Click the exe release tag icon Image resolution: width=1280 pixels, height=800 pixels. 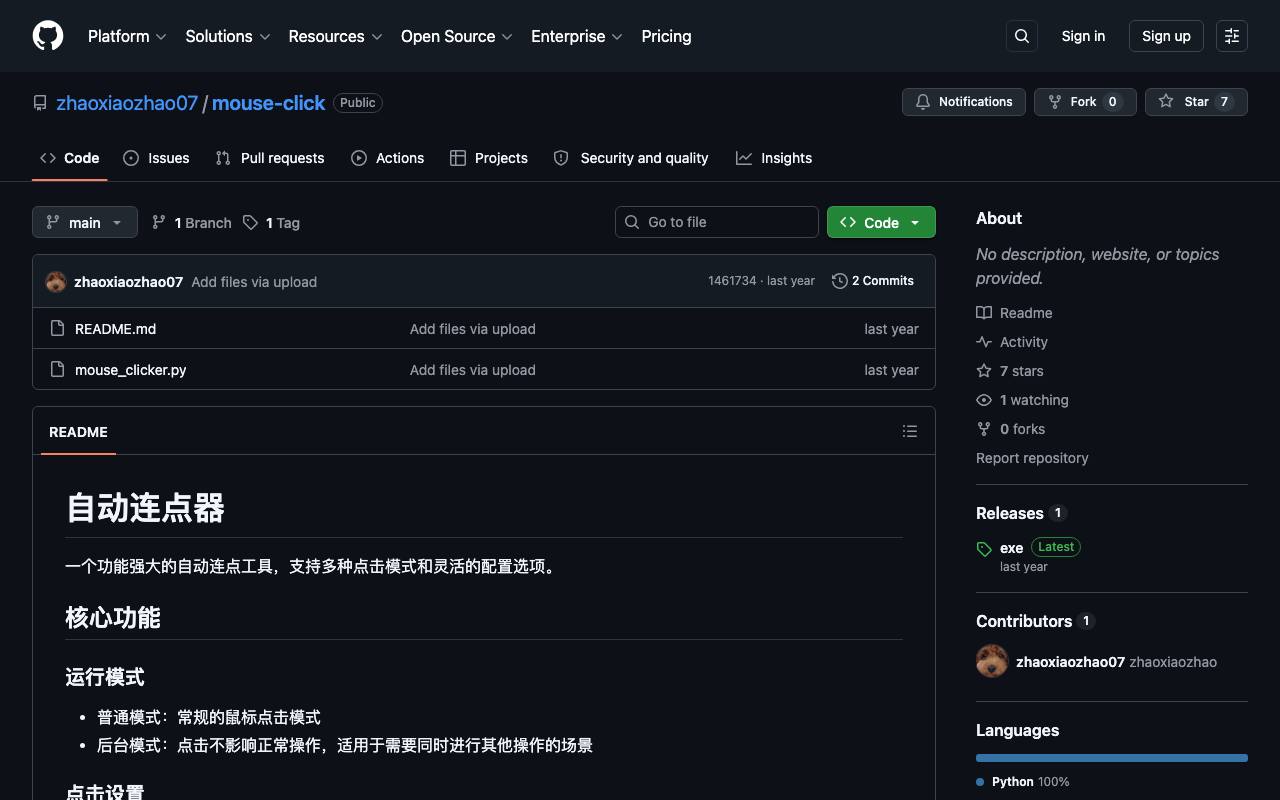click(x=984, y=549)
